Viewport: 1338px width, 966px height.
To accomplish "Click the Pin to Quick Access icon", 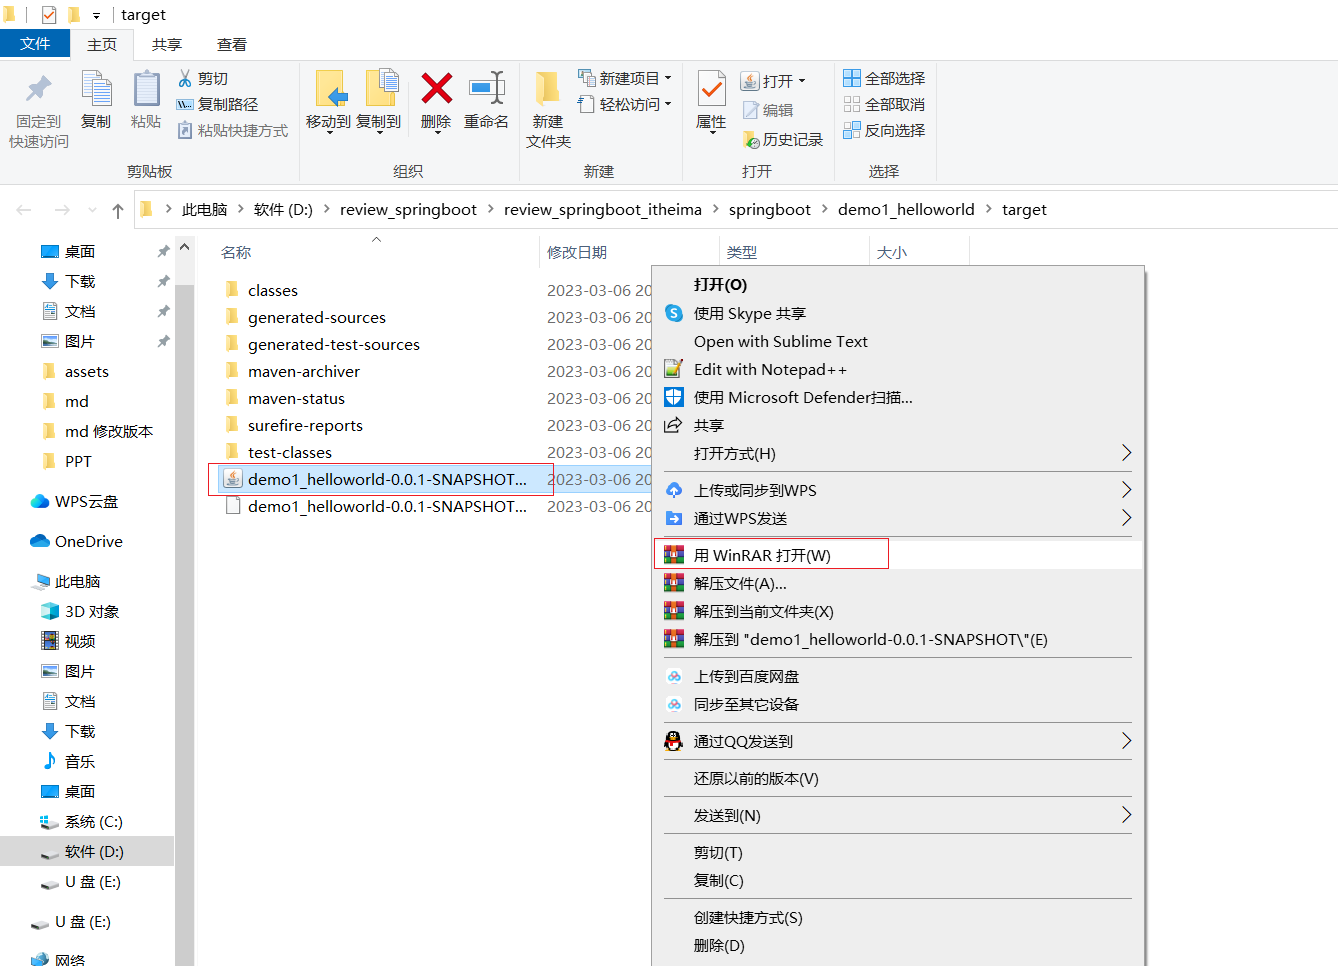I will click(x=39, y=90).
